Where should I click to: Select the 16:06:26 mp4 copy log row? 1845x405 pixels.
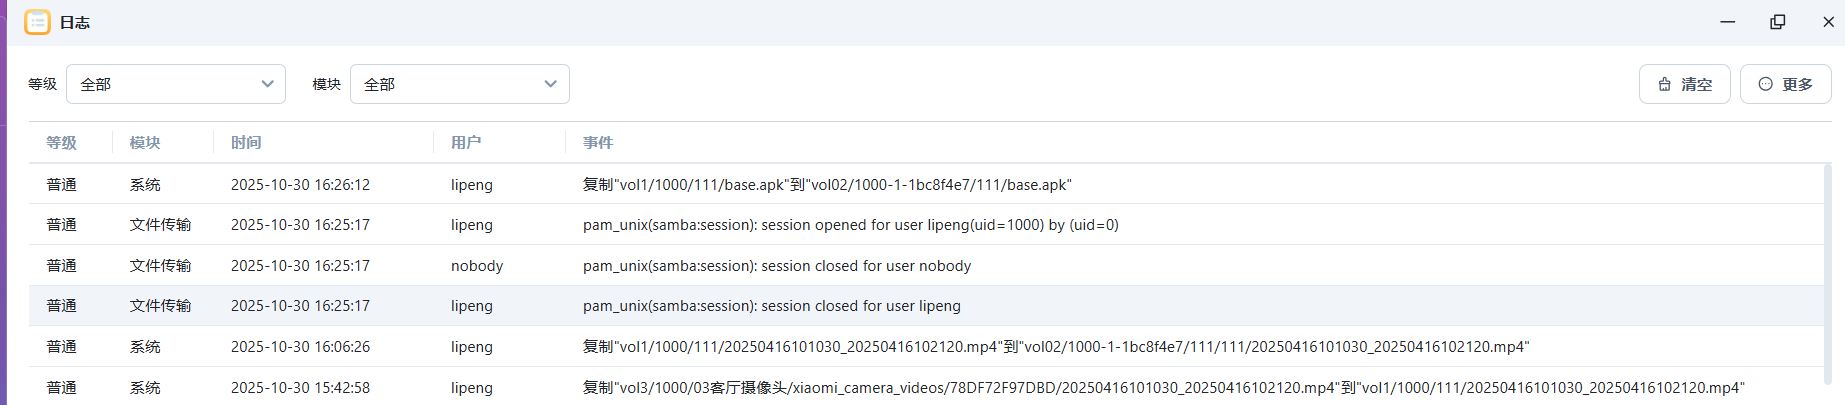(x=1055, y=347)
